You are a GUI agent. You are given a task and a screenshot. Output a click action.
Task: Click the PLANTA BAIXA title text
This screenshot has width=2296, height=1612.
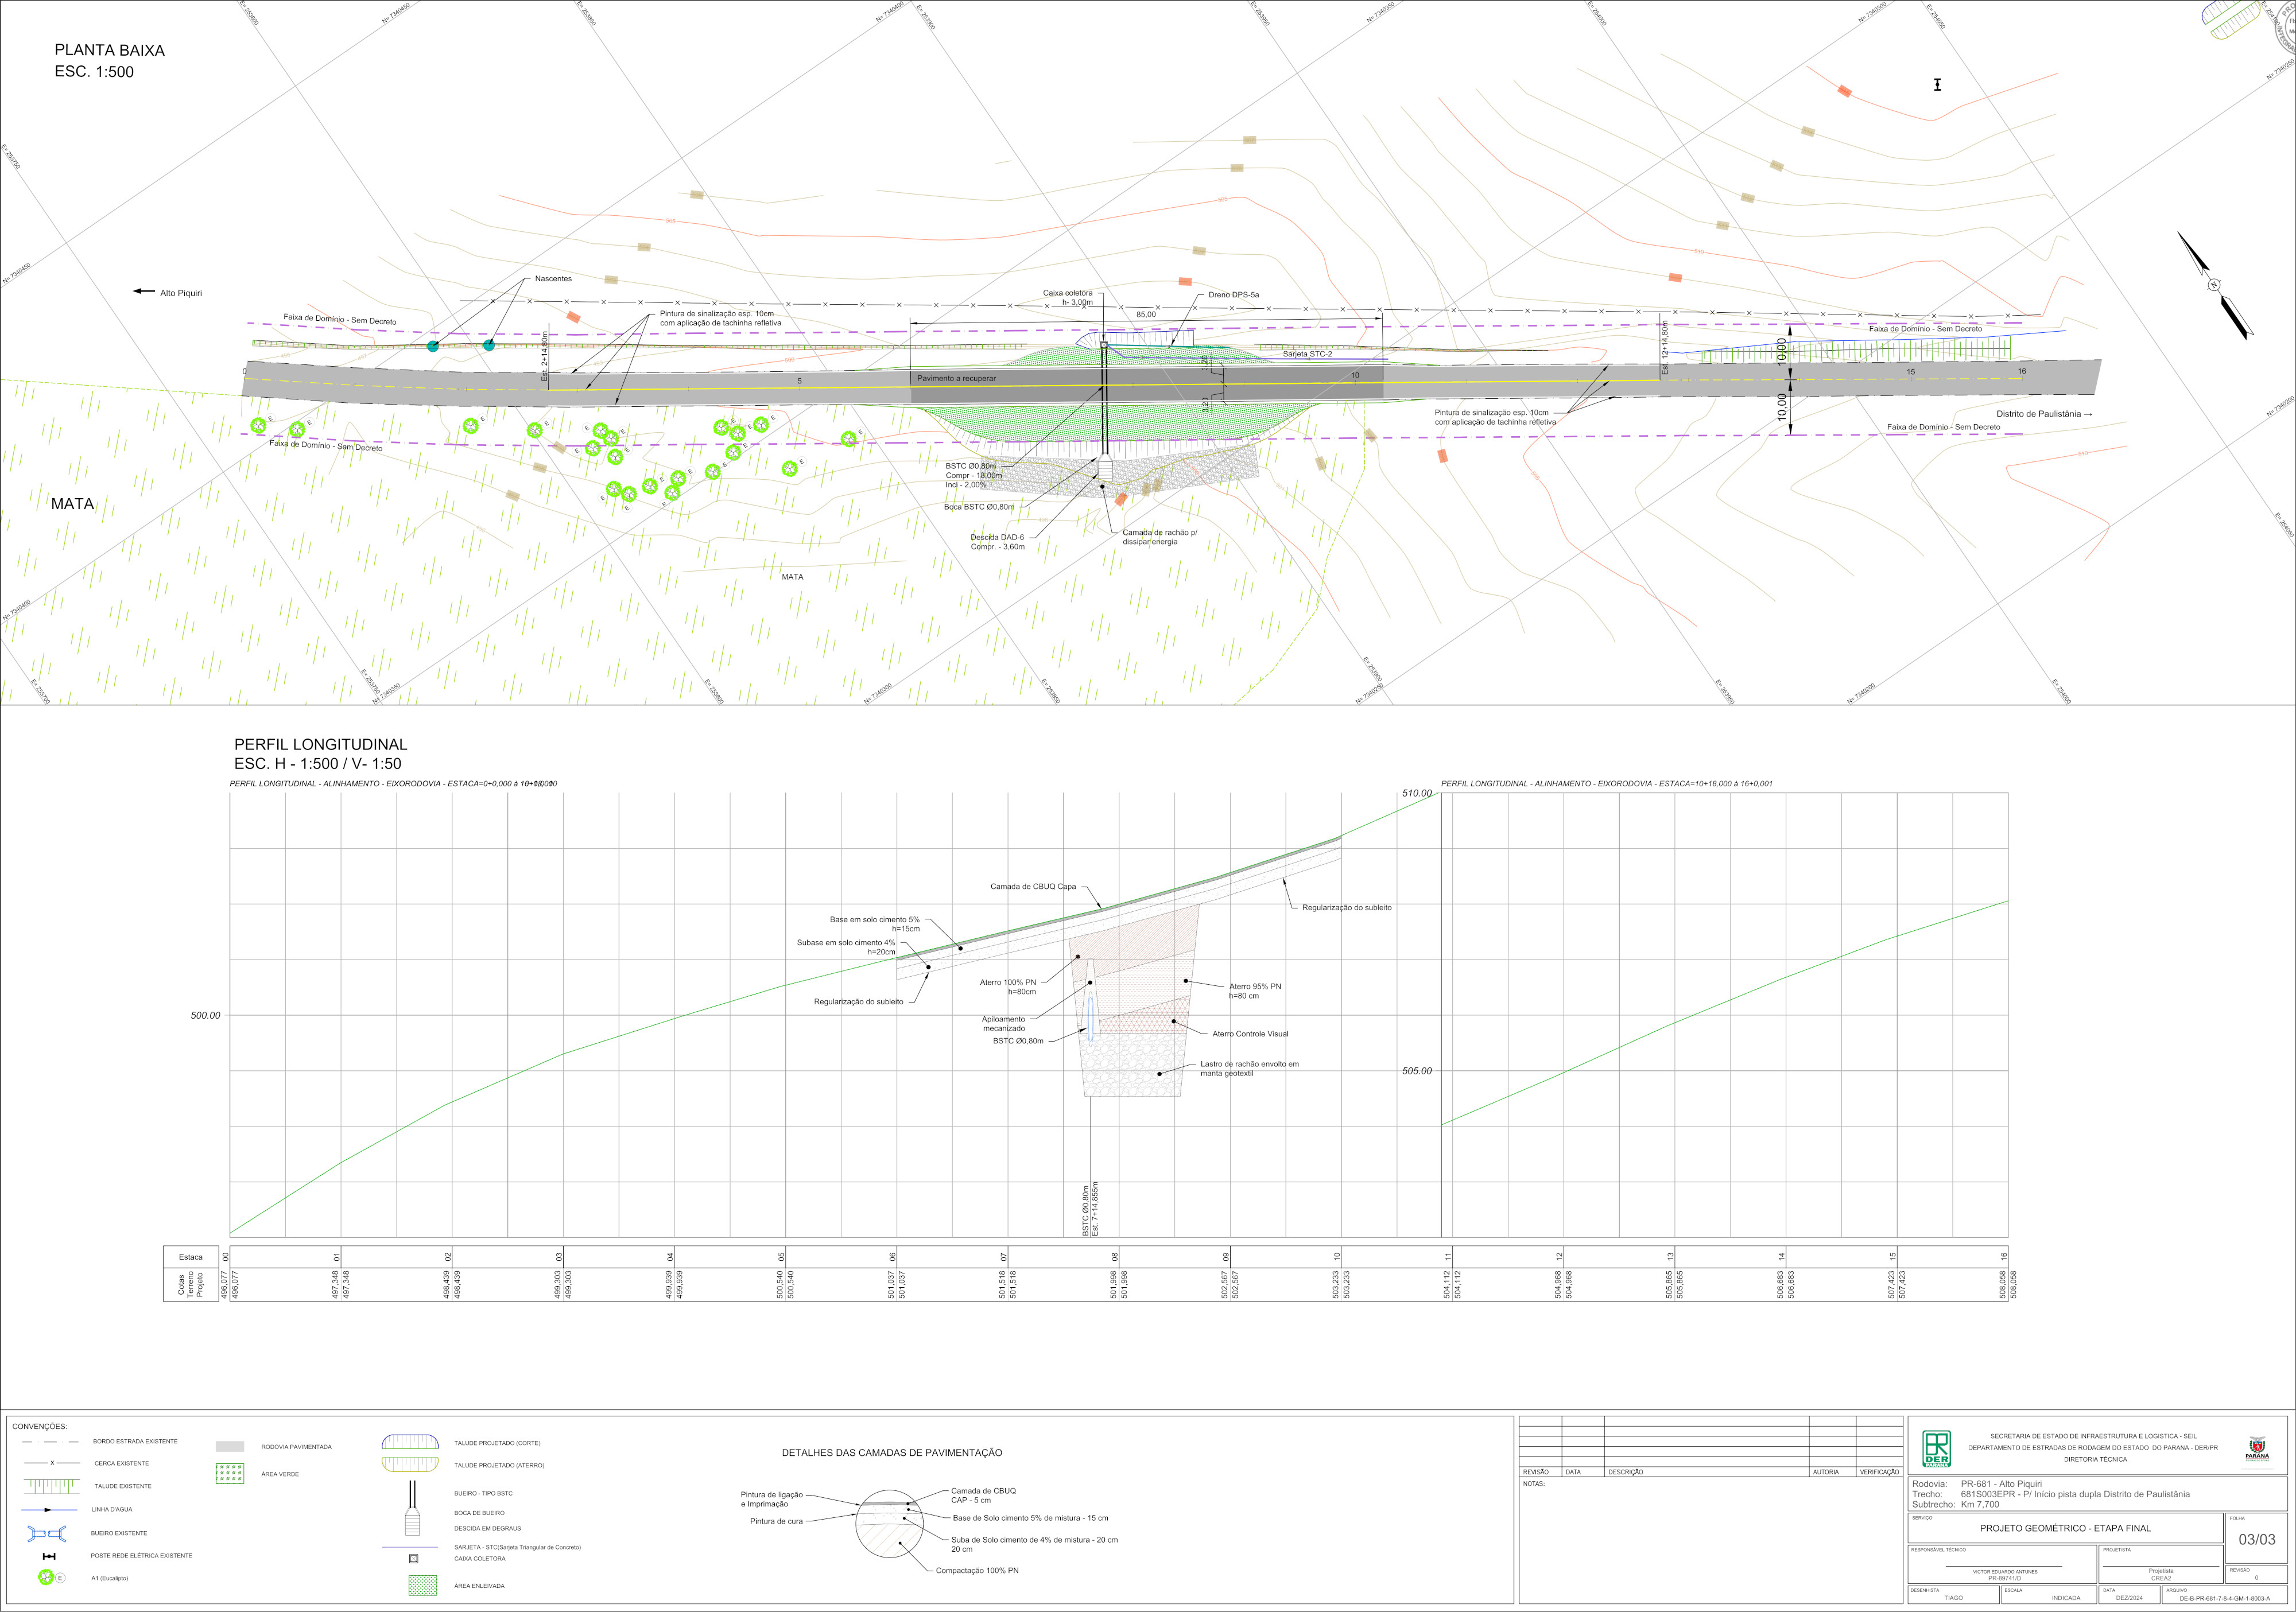coord(109,50)
